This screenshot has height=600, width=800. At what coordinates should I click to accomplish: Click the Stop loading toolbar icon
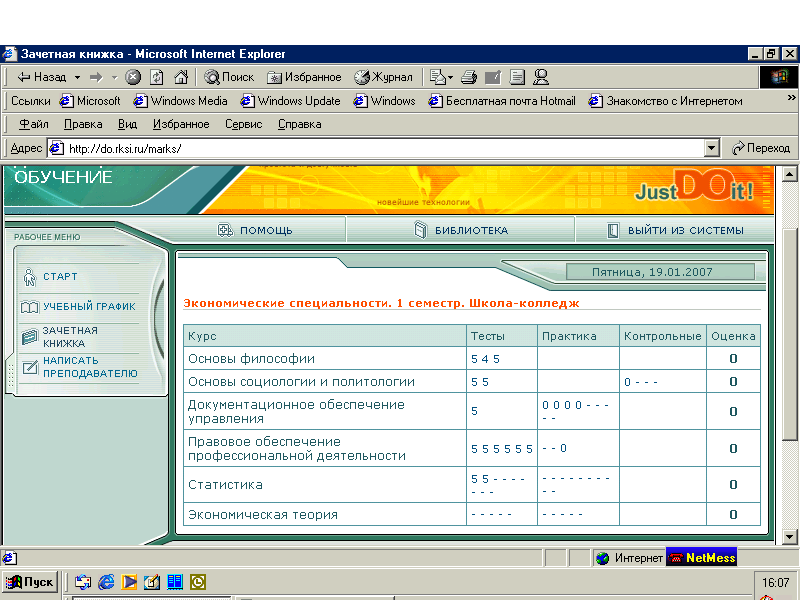(x=133, y=77)
